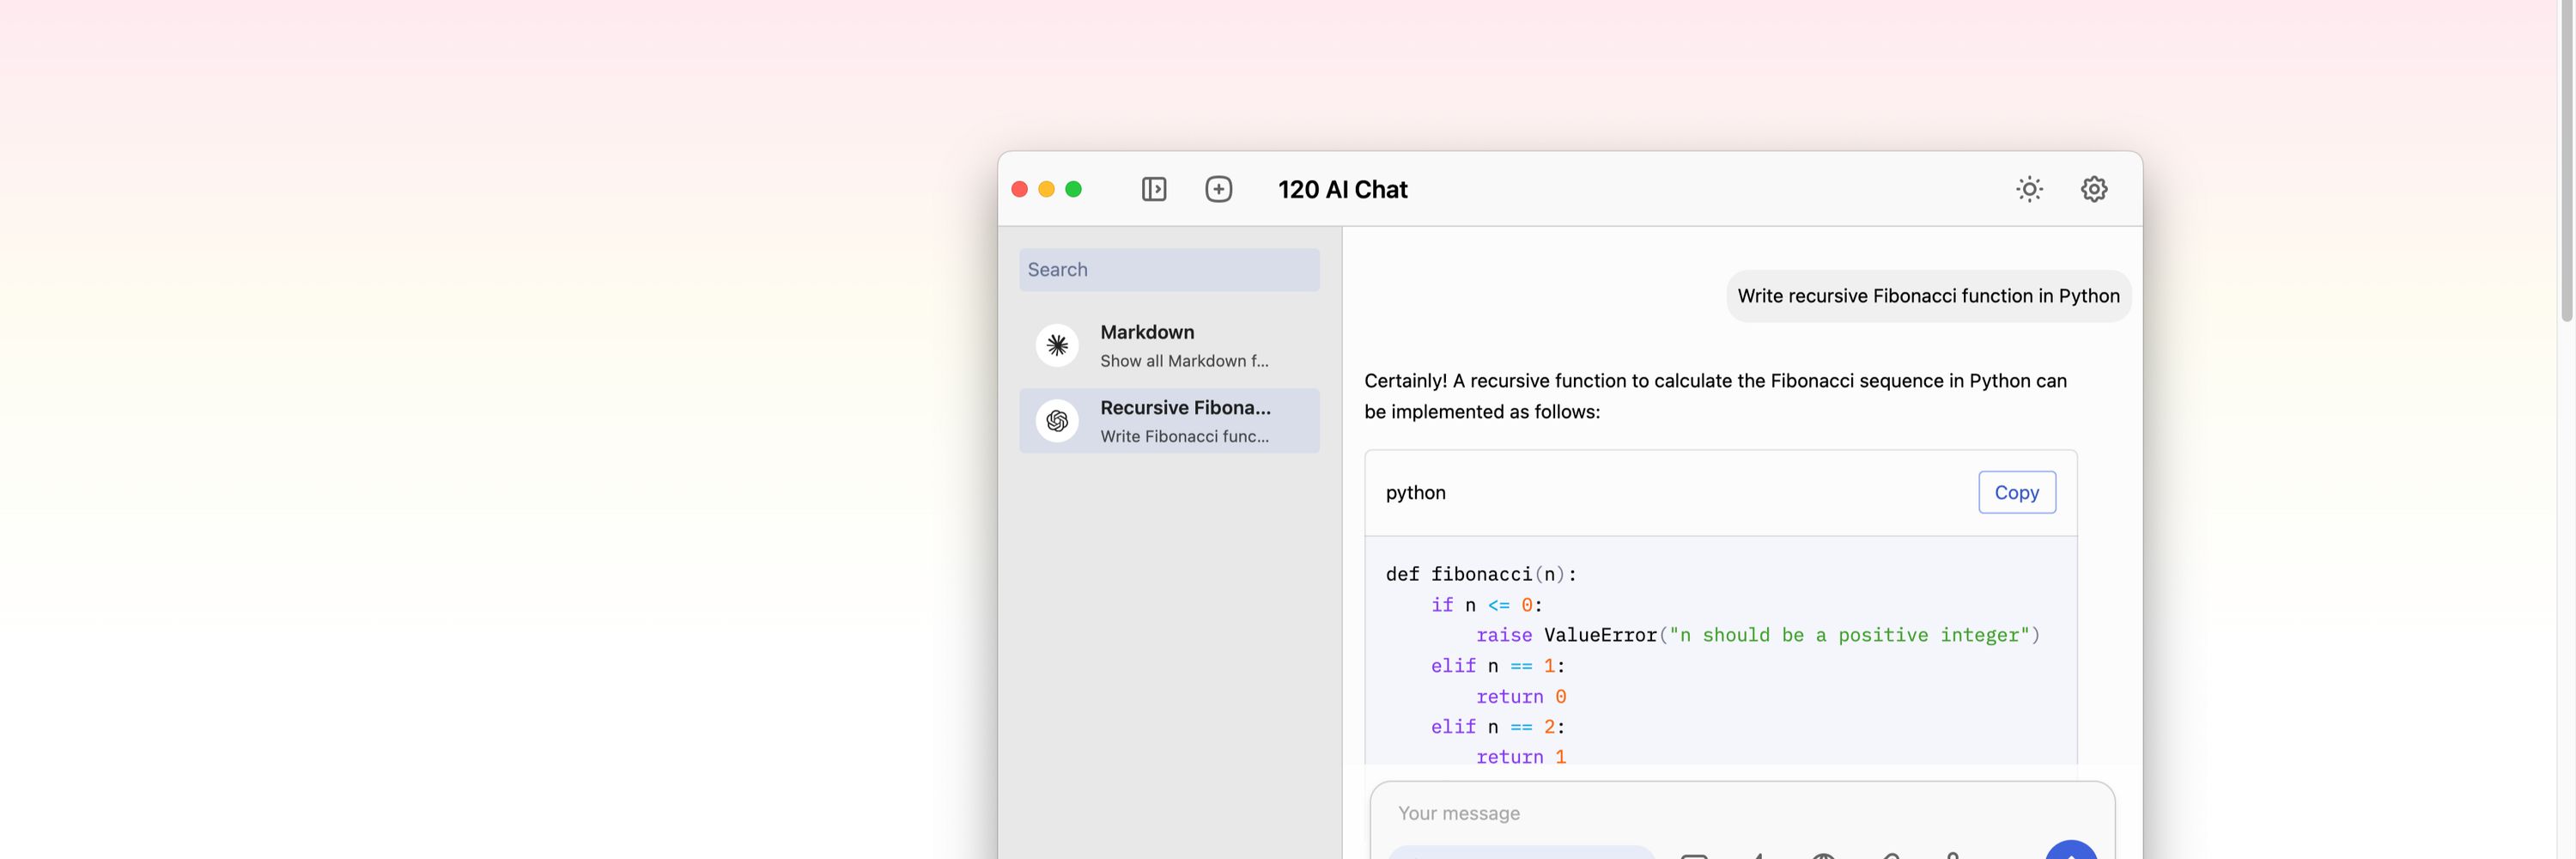Click 'Show all Markdown f...' preview text

pyautogui.click(x=1184, y=361)
